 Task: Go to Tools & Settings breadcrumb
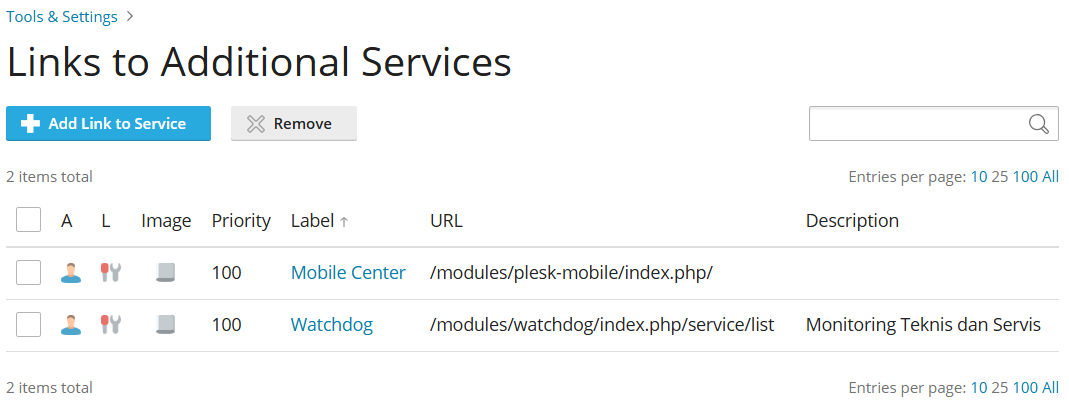(x=62, y=17)
